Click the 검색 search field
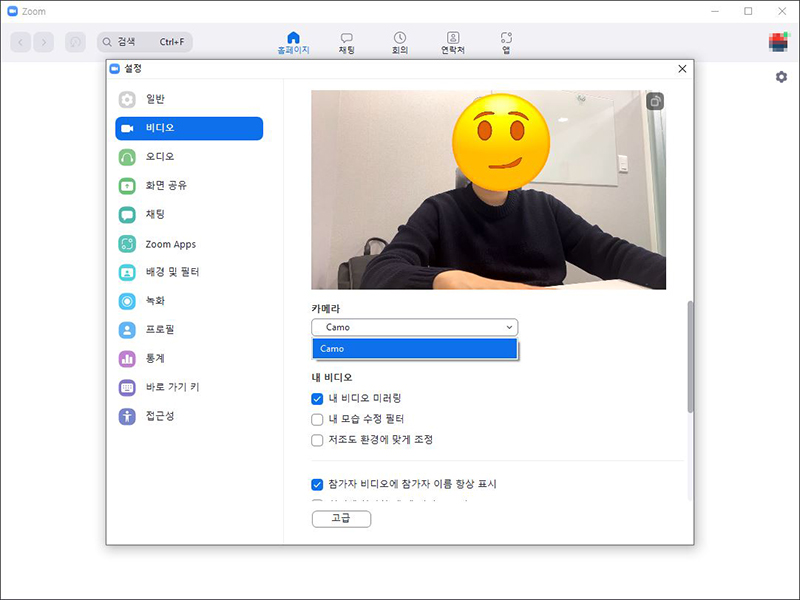The height and width of the screenshot is (600, 800). coord(145,42)
